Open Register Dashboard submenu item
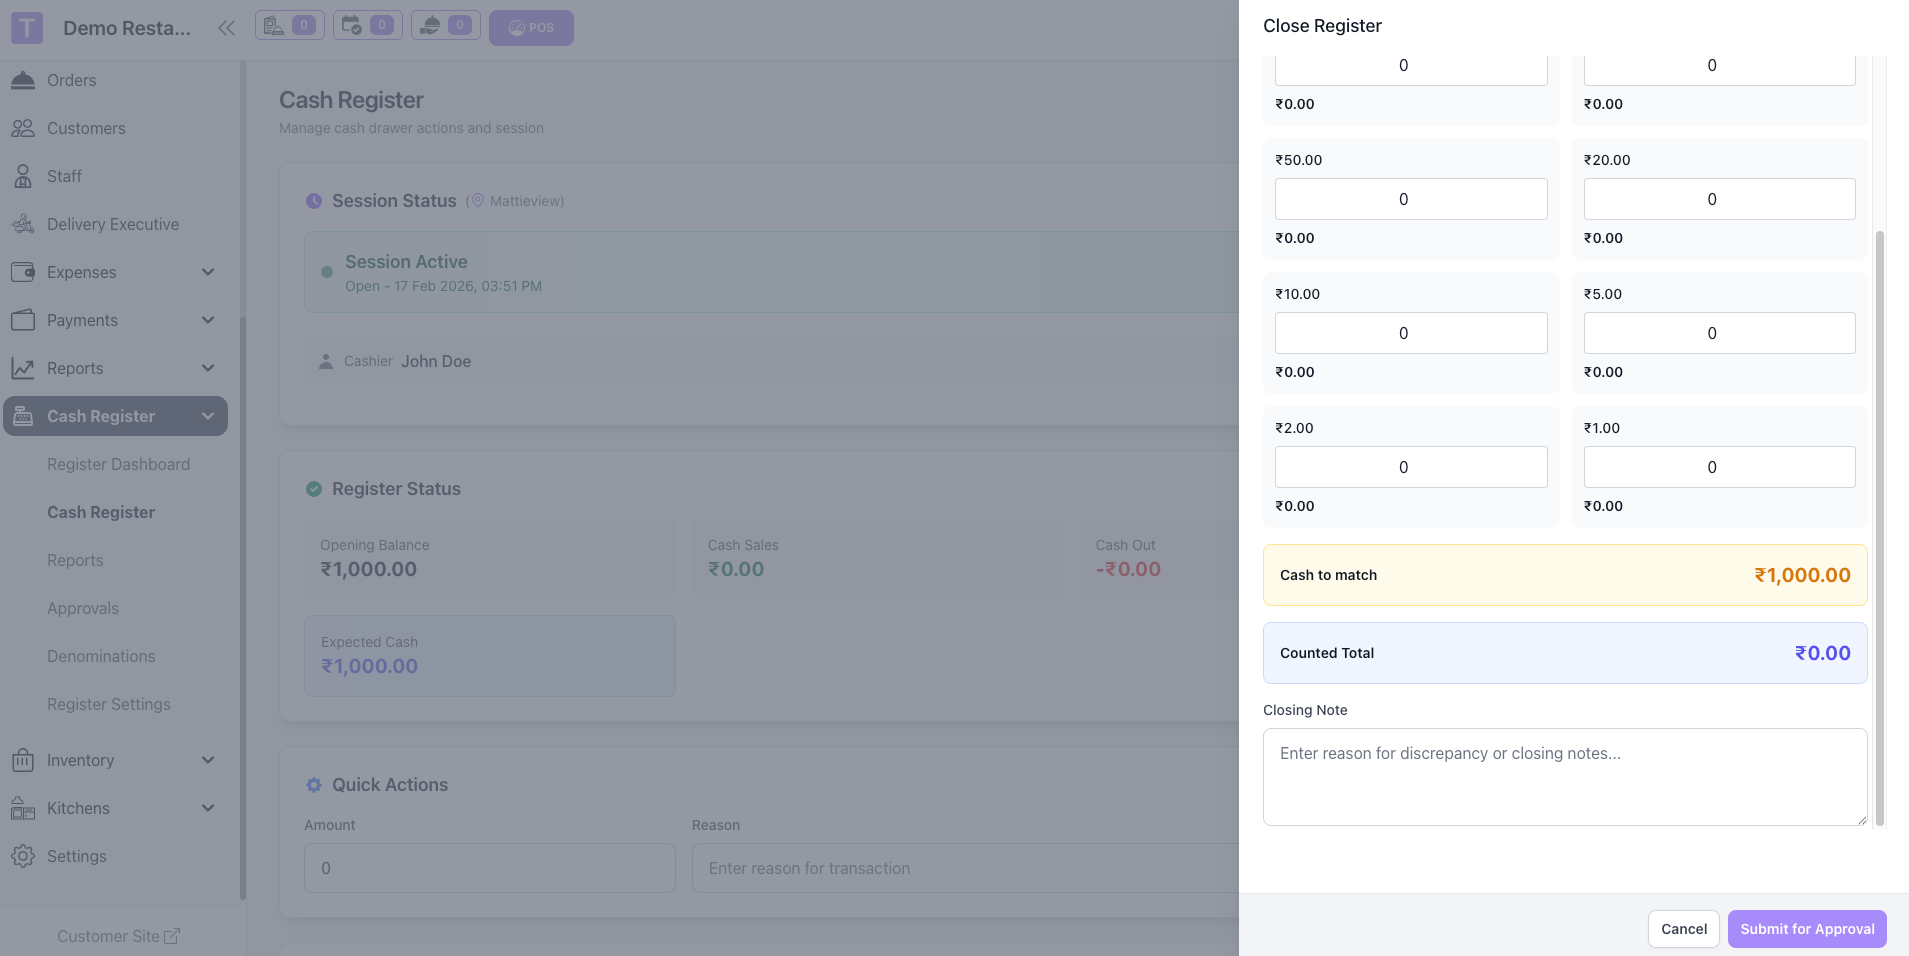This screenshot has height=956, width=1909. [118, 464]
